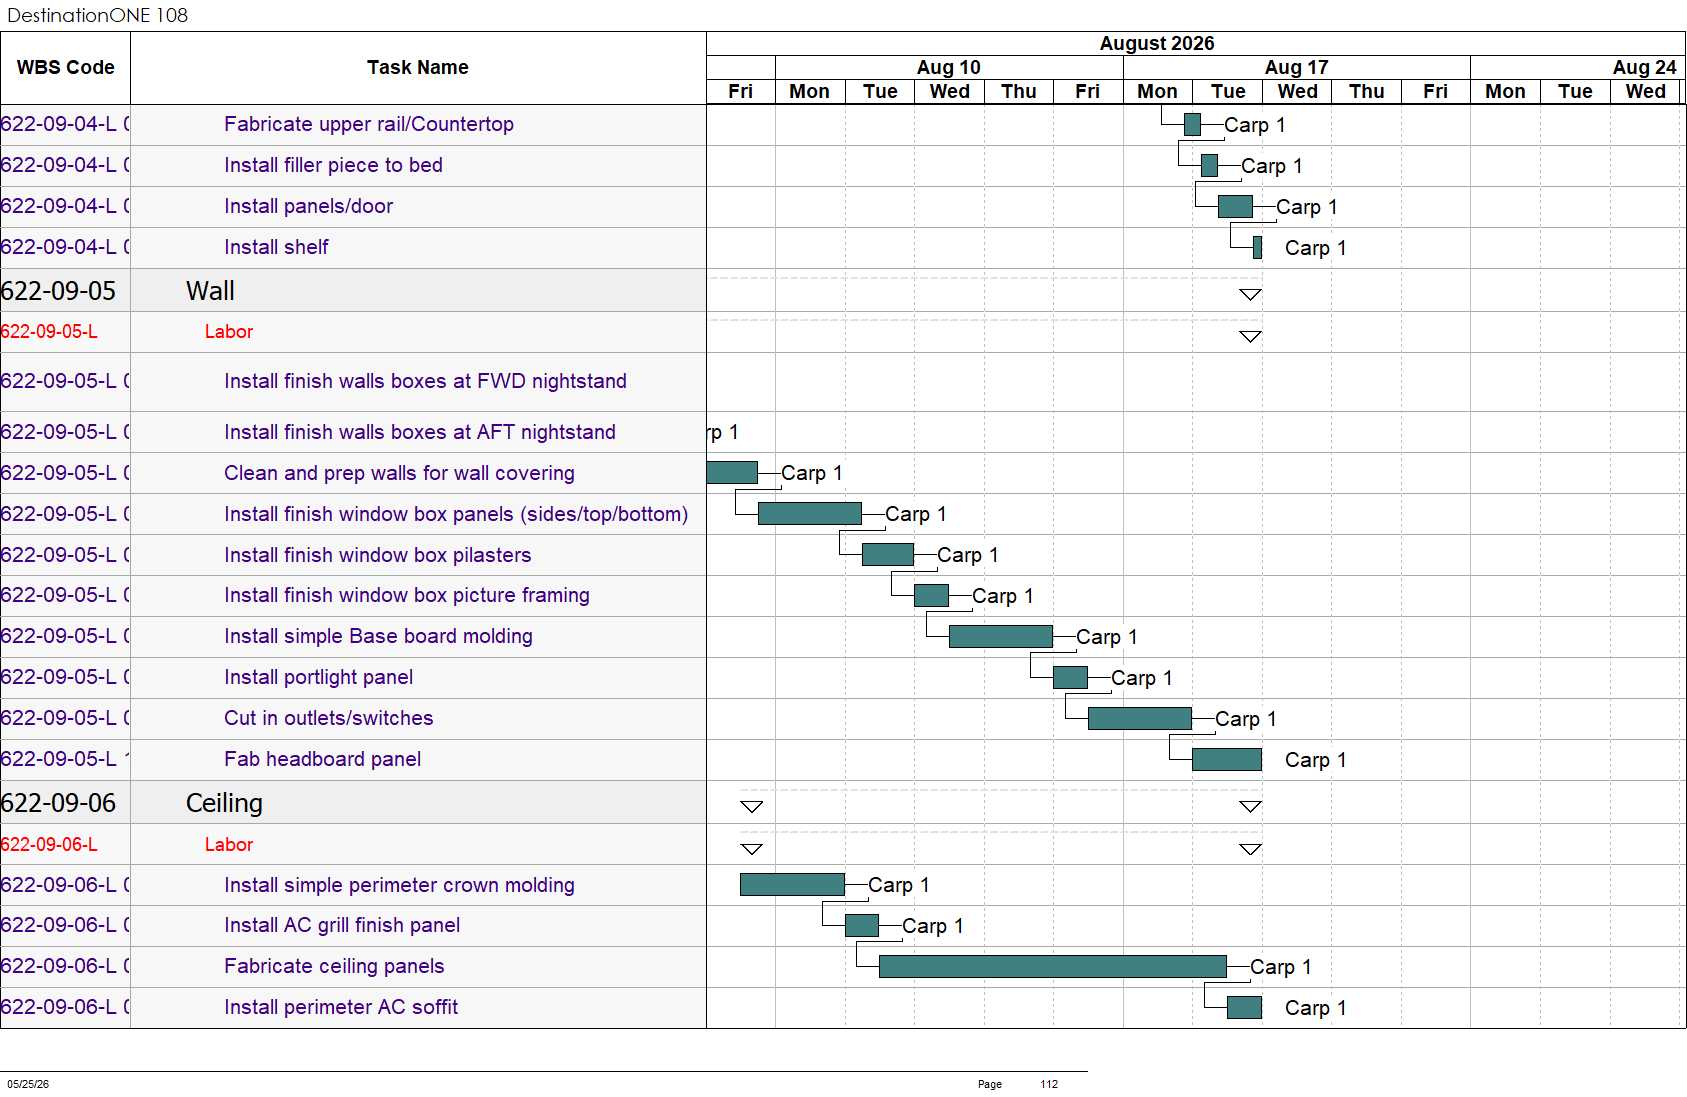Screen dimensions: 1687x1097
Task: Select the Install simple perimeter crown molding bar
Action: pos(792,884)
